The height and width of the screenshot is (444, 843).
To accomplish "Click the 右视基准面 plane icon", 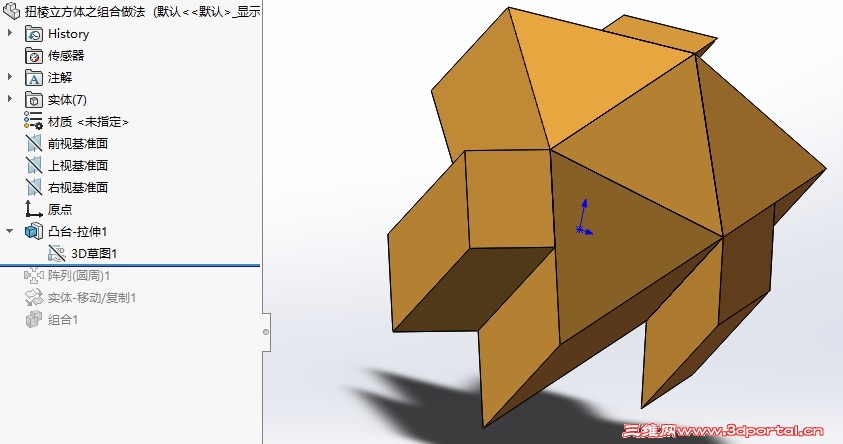I will [x=33, y=187].
